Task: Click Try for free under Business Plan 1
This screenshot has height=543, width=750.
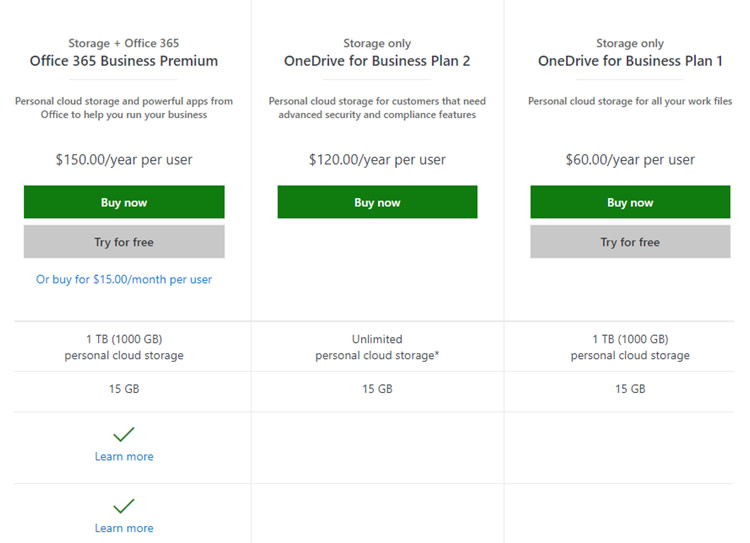Action: (x=630, y=242)
